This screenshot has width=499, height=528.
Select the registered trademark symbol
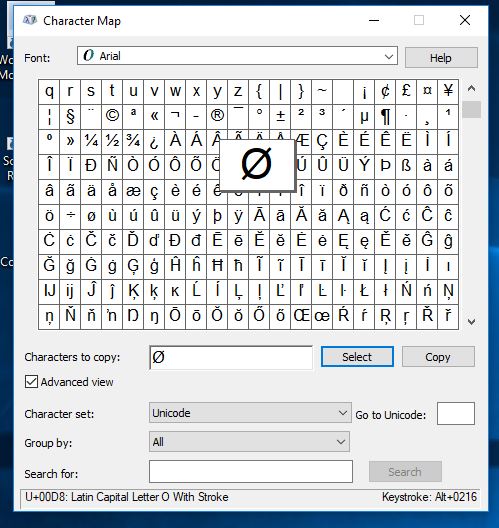click(x=217, y=117)
